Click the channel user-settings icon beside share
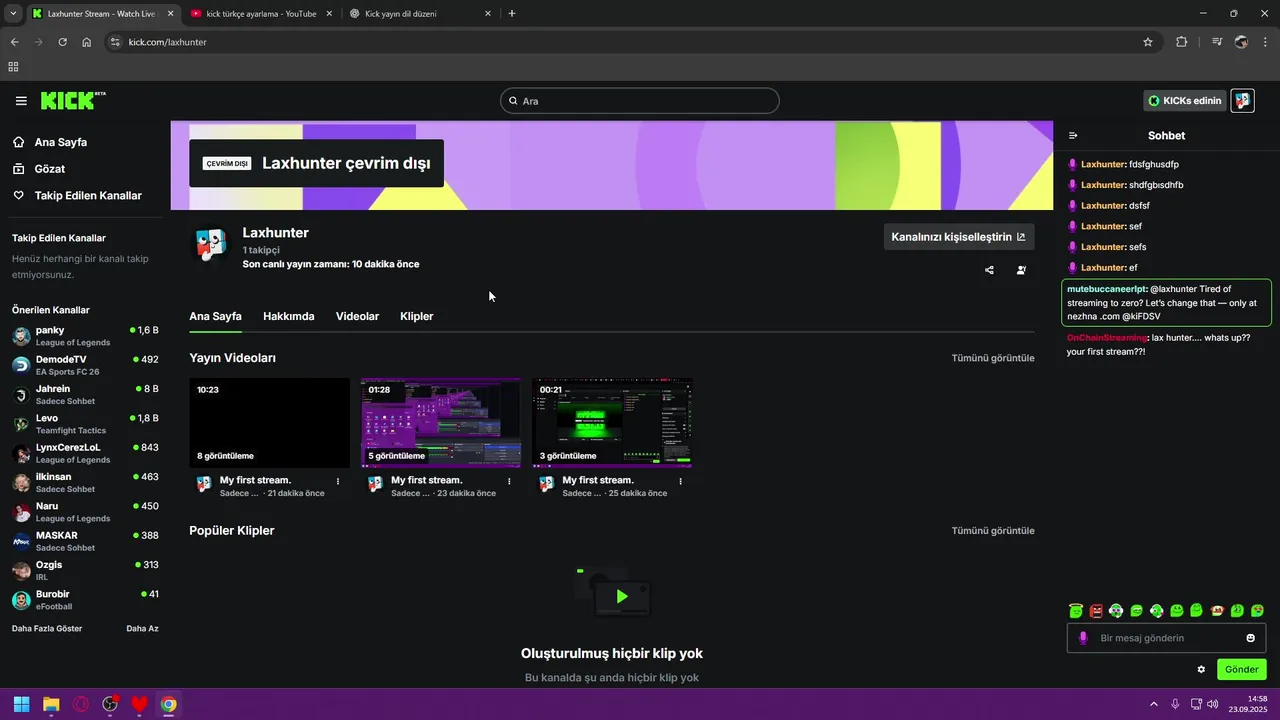Image resolution: width=1280 pixels, height=720 pixels. click(1021, 270)
